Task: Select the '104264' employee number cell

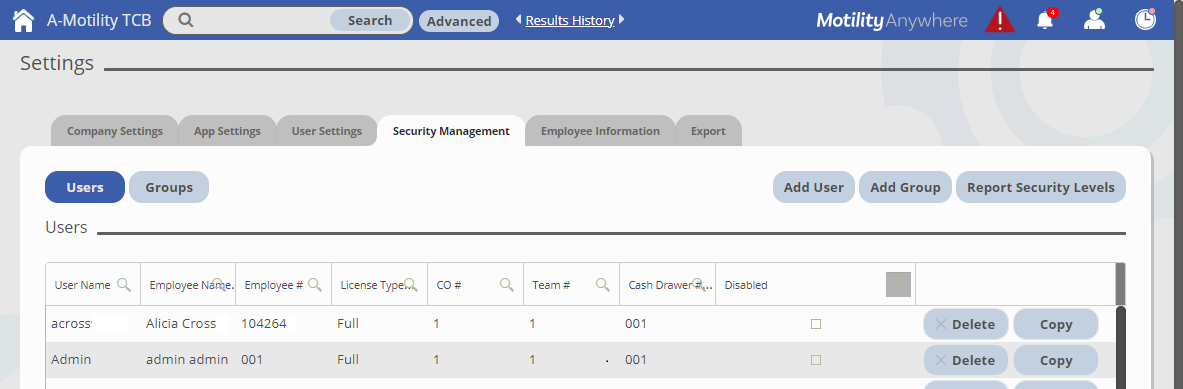Action: point(284,324)
